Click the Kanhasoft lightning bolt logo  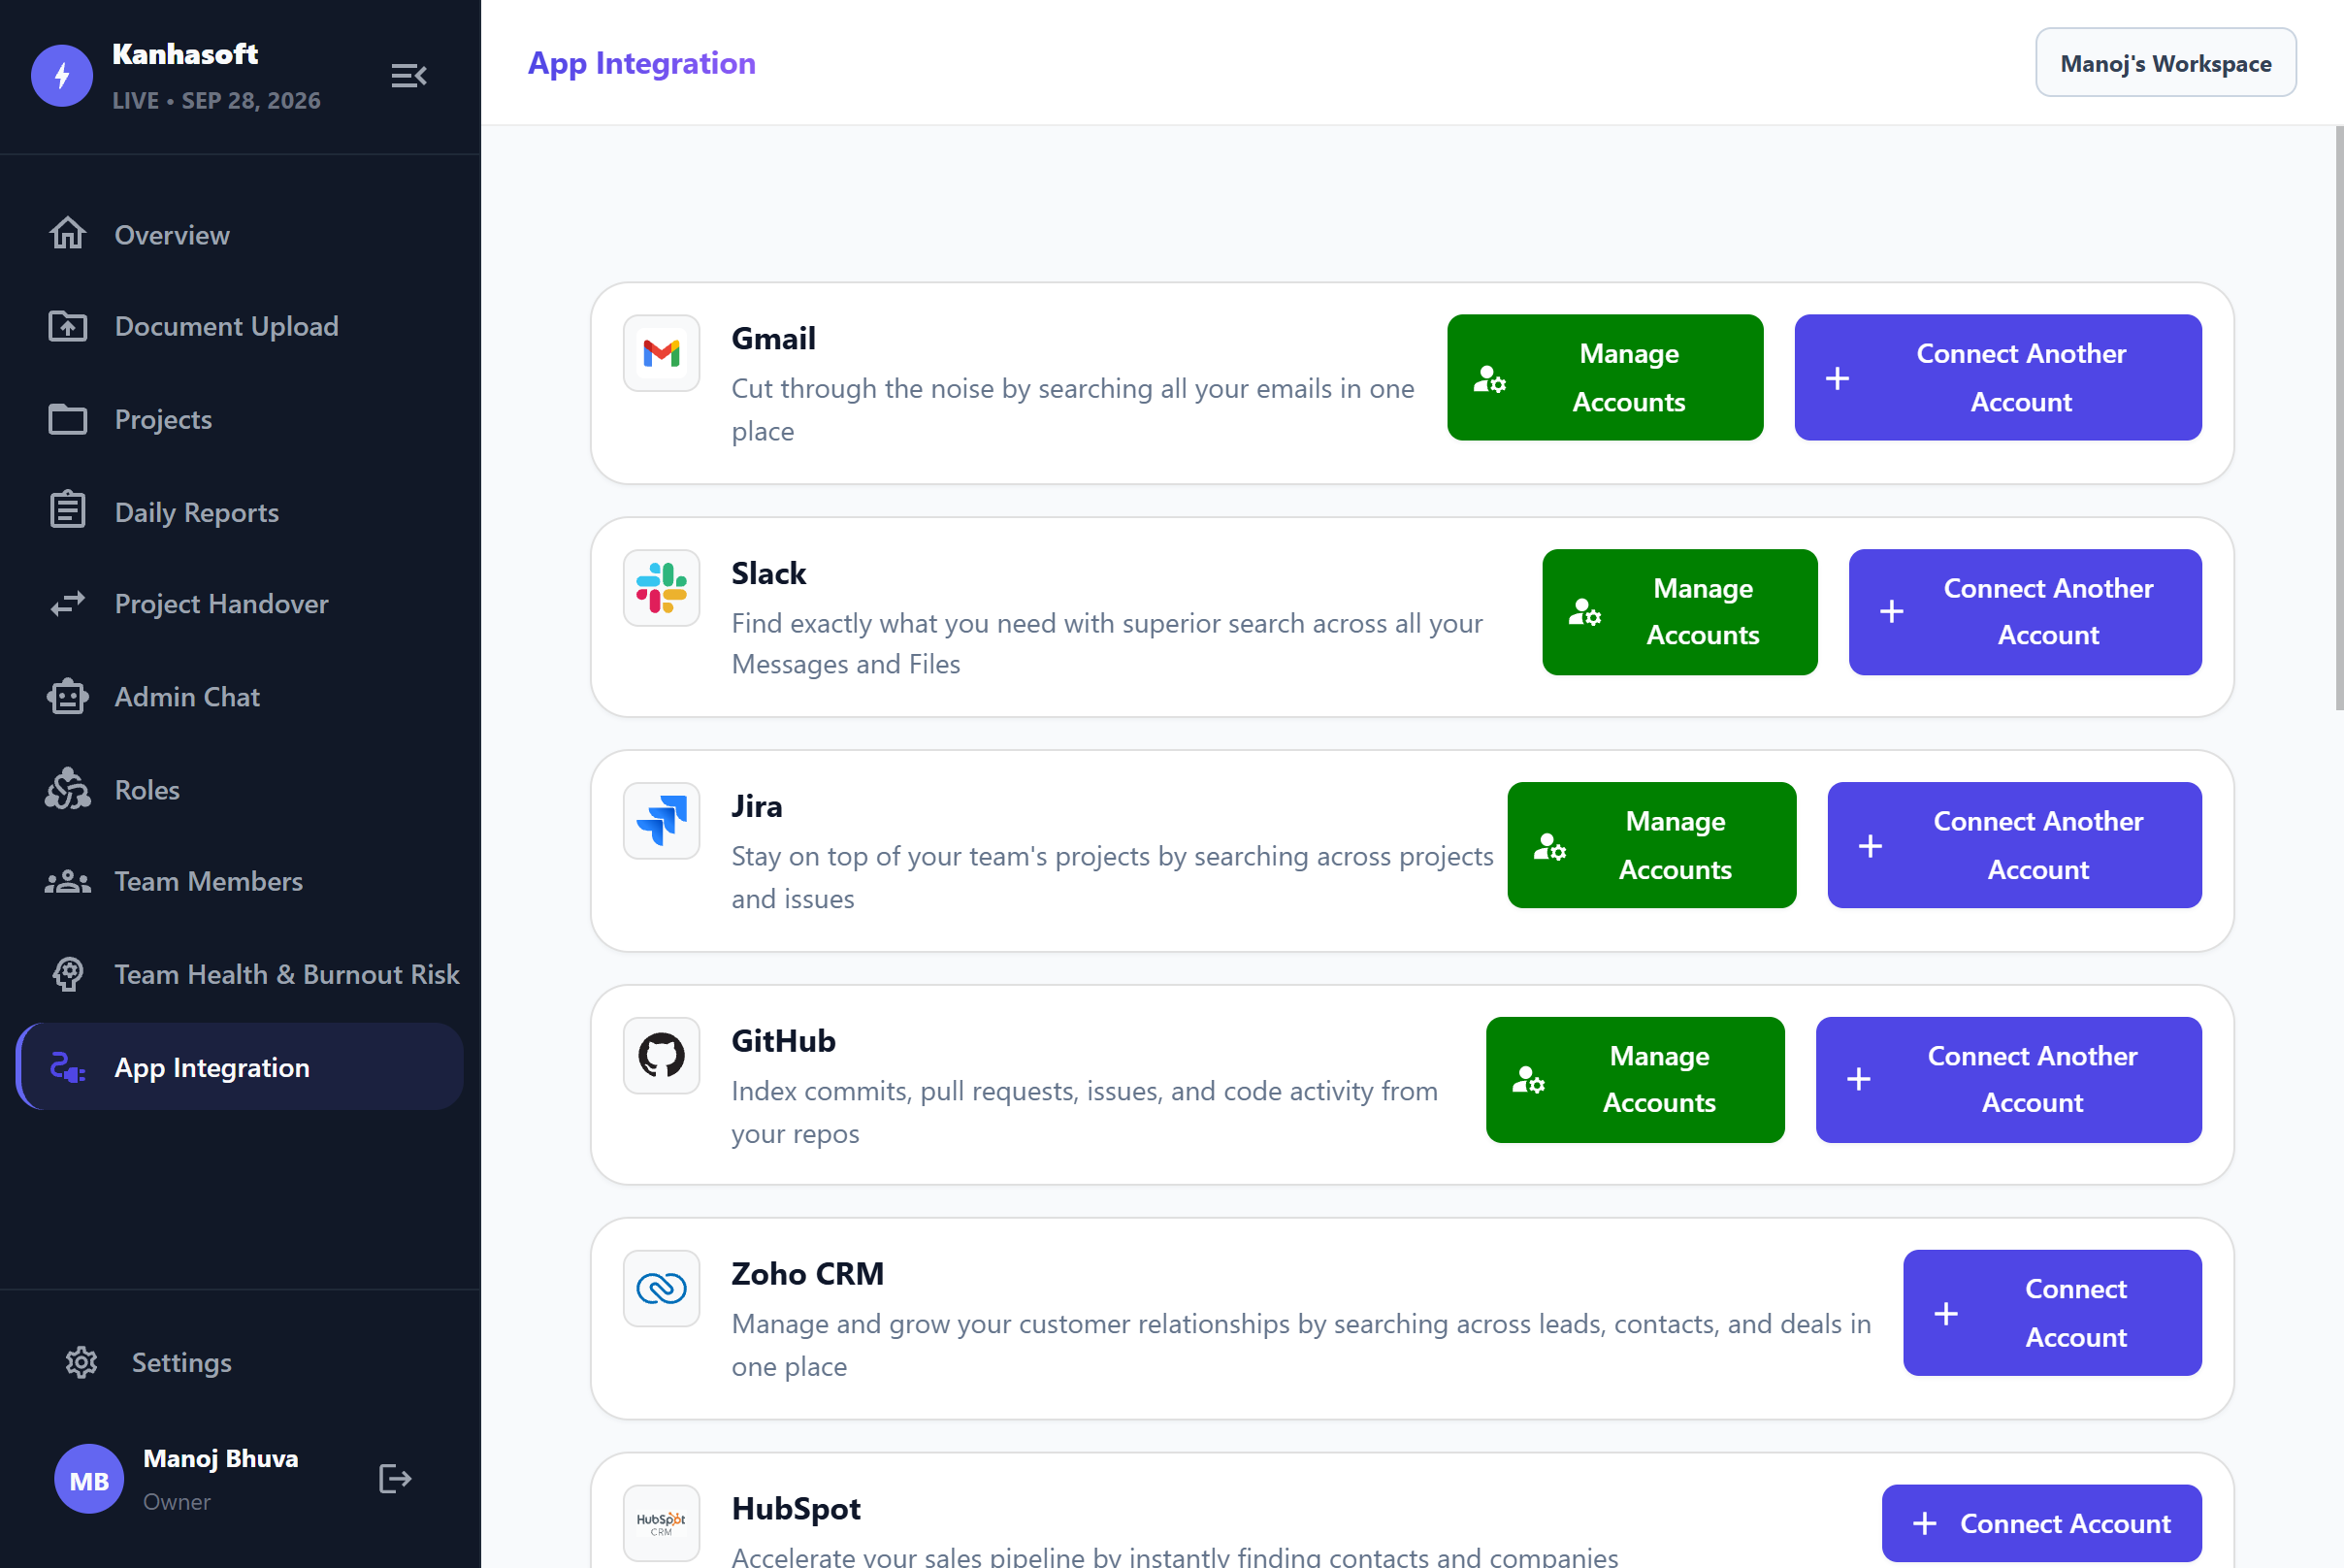coord(62,76)
